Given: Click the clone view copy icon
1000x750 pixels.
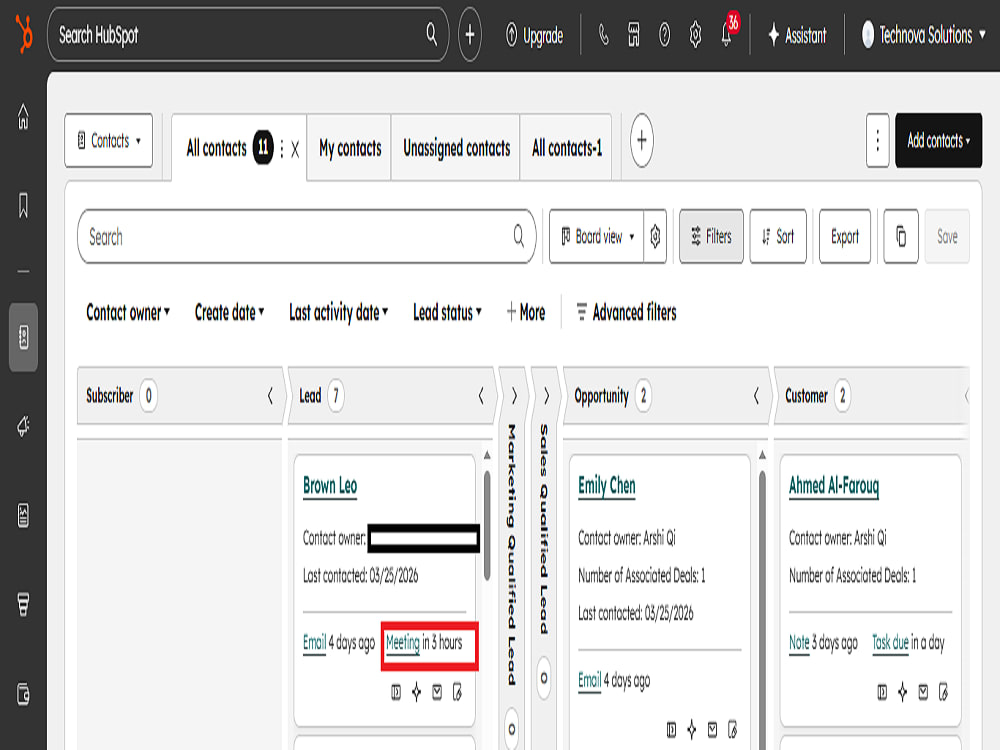Looking at the screenshot, I should tap(901, 237).
